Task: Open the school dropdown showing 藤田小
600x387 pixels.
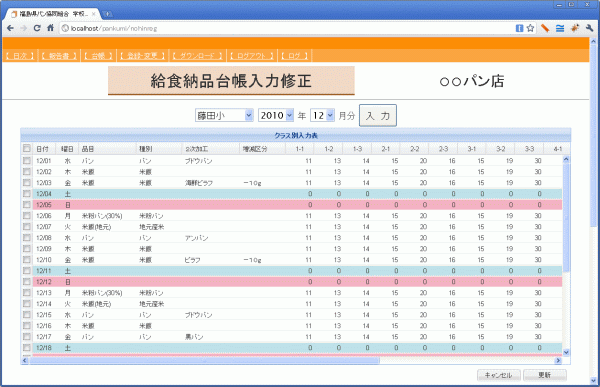Action: tap(224, 115)
